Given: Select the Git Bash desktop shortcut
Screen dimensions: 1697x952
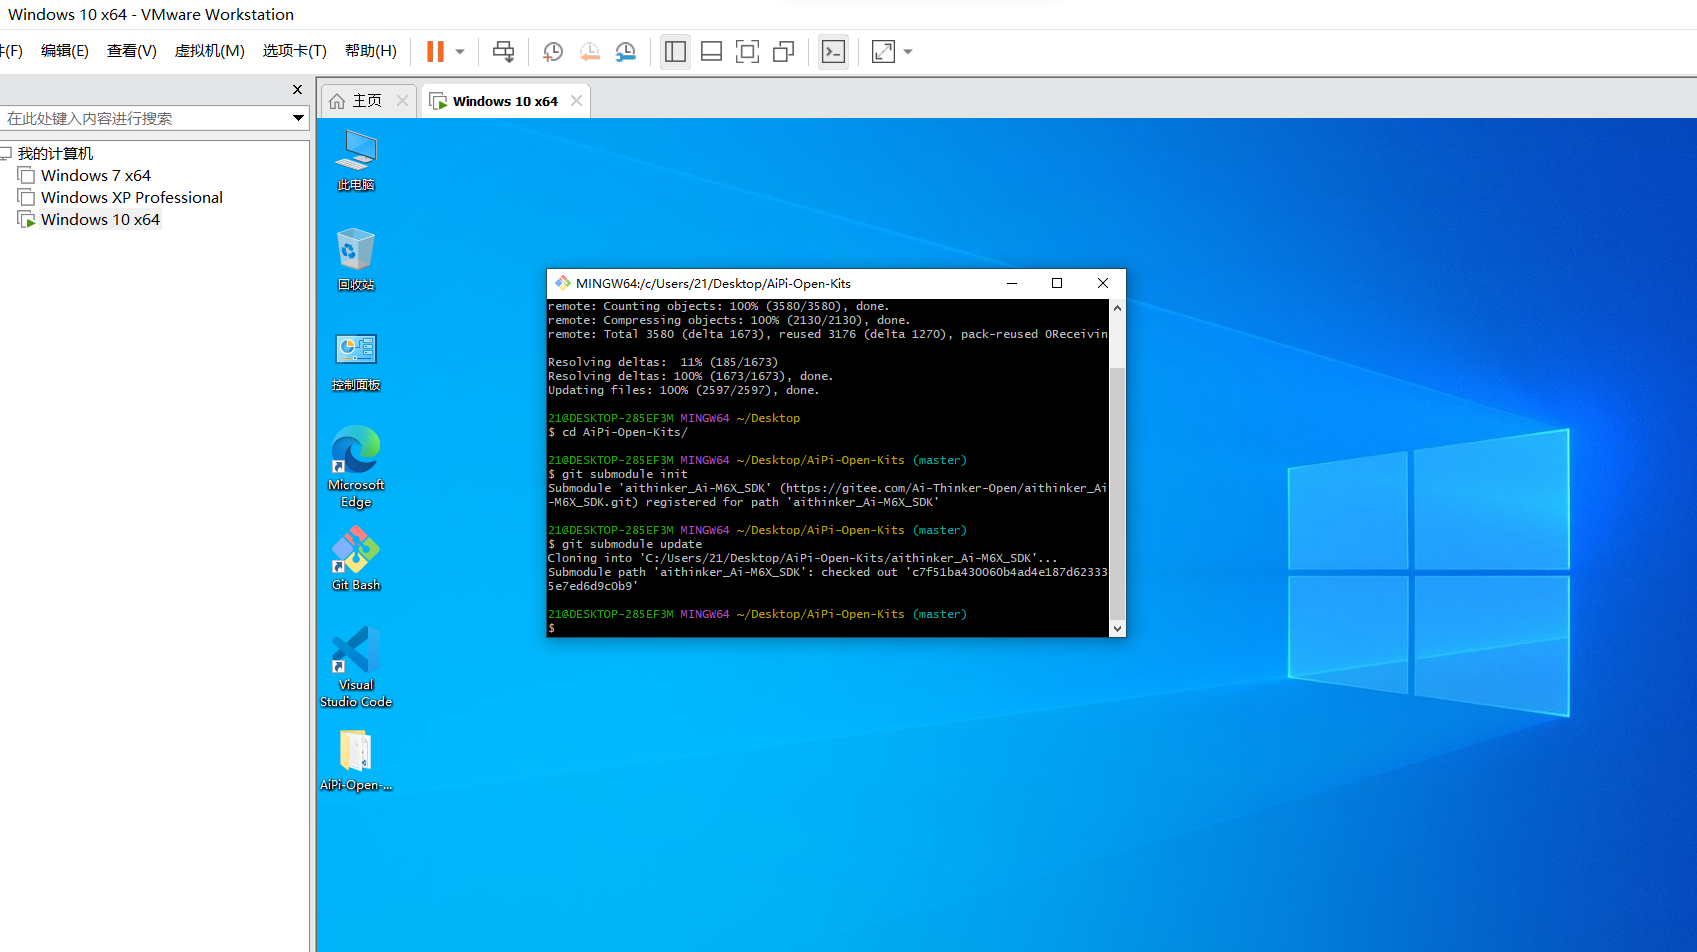Looking at the screenshot, I should [x=356, y=560].
